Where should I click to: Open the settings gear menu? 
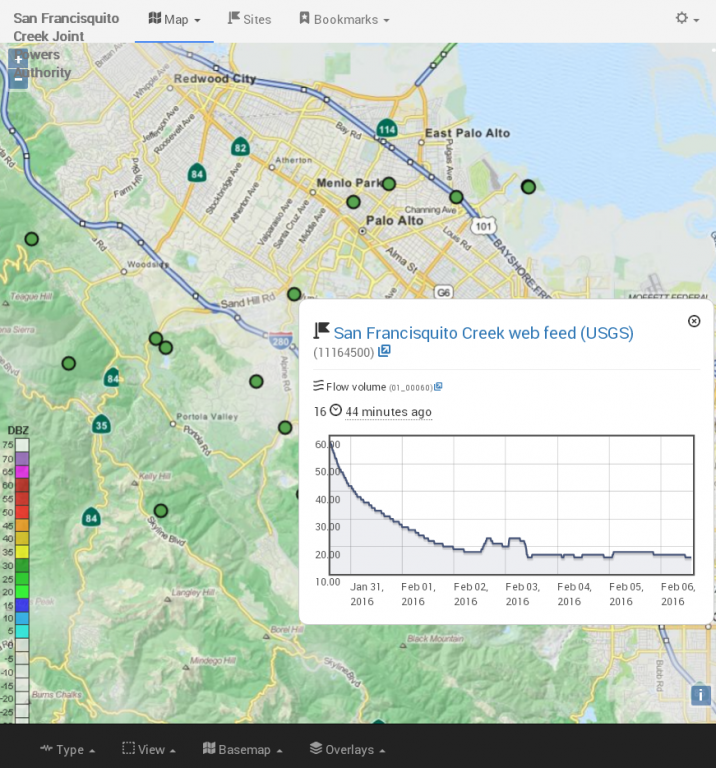click(x=686, y=19)
